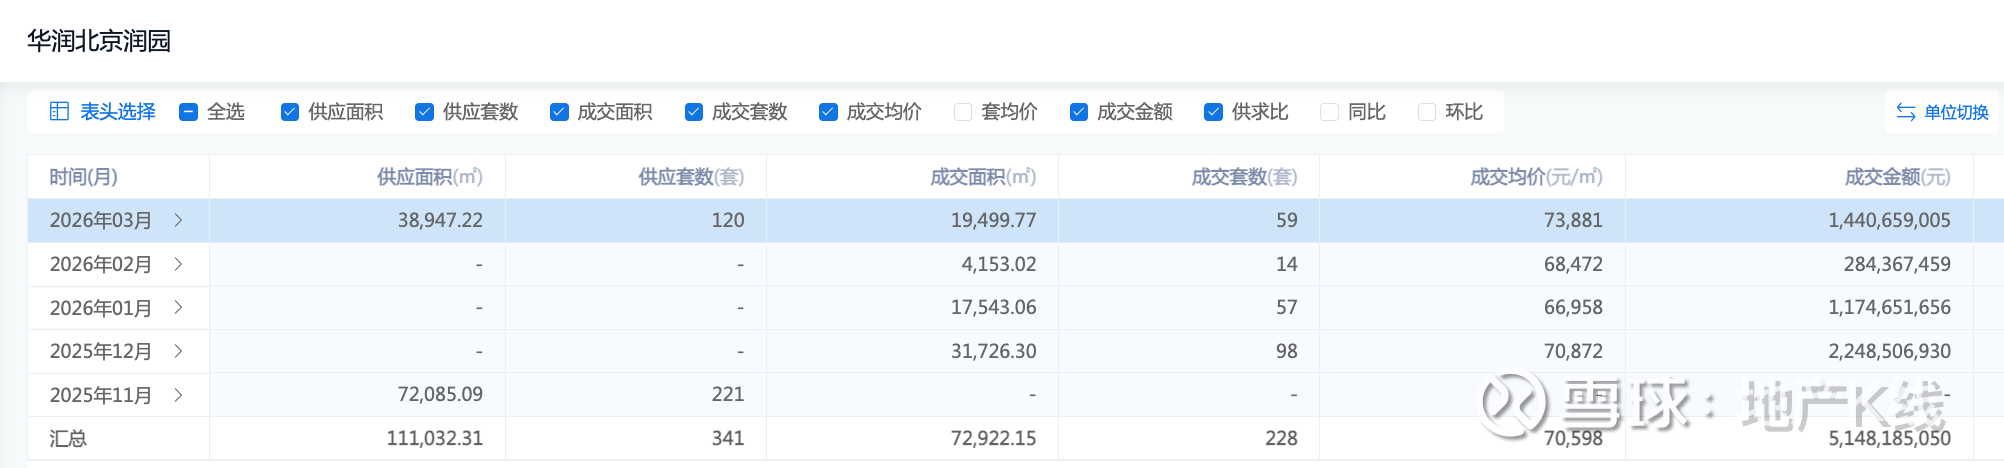The width and height of the screenshot is (2004, 468).
Task: Click the 时间(月) column header
Action: pyautogui.click(x=84, y=177)
